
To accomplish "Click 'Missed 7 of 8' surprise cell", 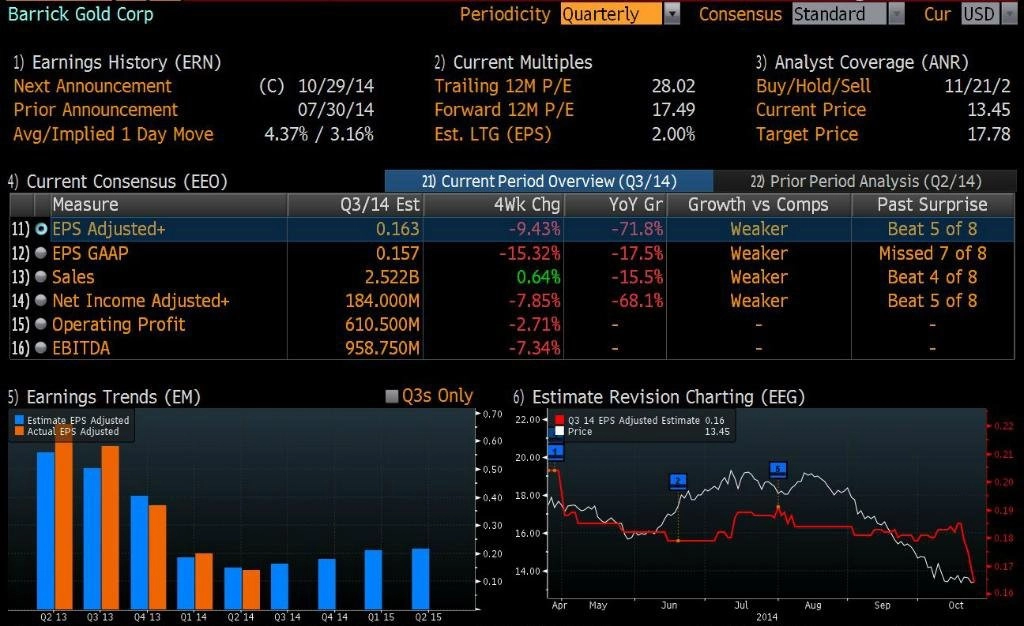I will click(932, 253).
